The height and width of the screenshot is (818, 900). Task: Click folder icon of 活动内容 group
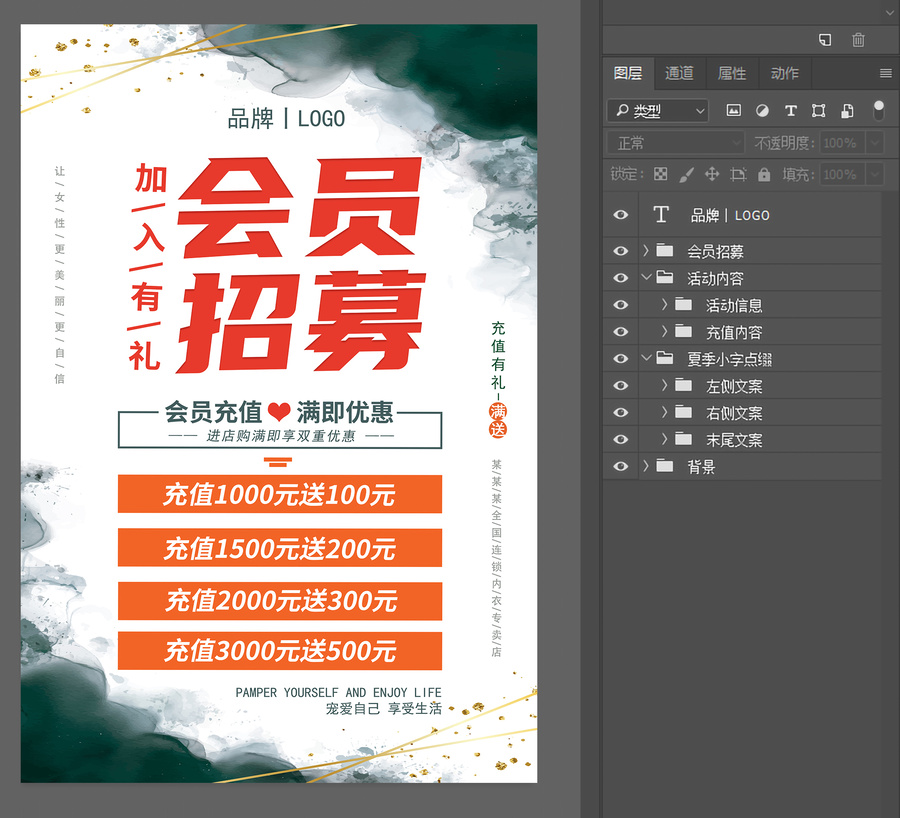point(665,277)
